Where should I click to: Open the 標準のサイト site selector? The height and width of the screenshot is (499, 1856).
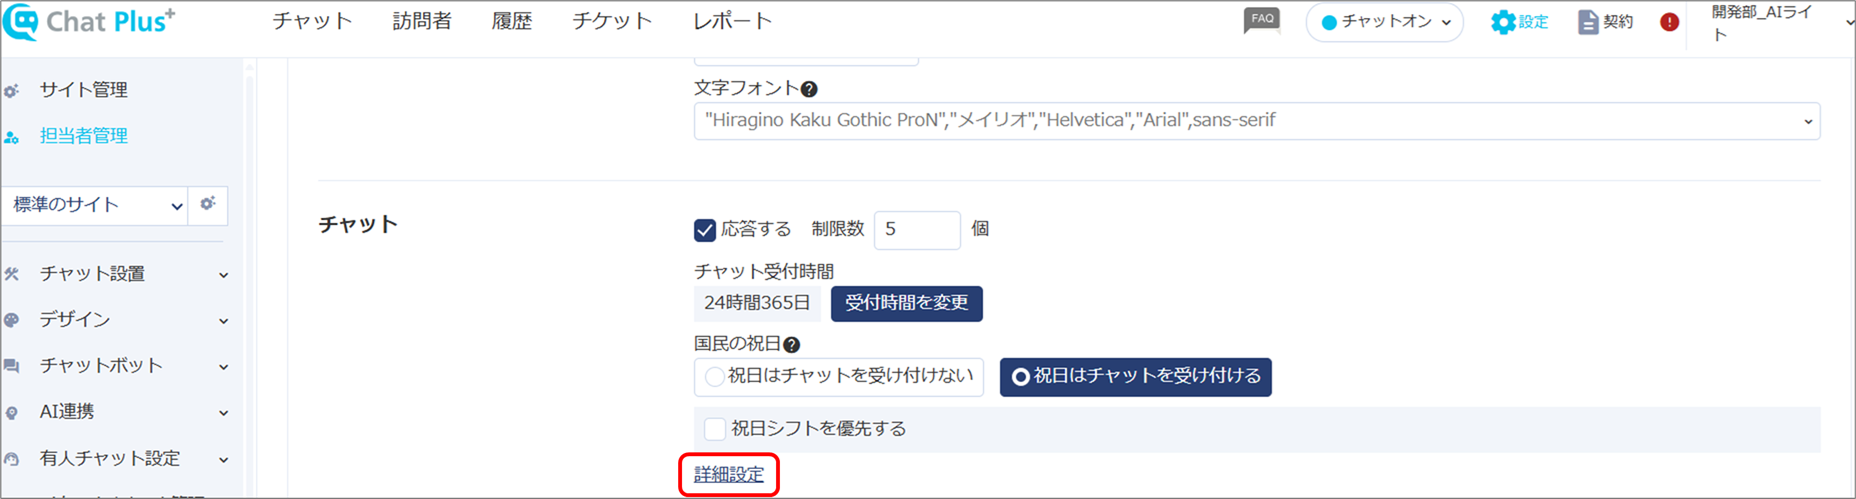pyautogui.click(x=96, y=205)
